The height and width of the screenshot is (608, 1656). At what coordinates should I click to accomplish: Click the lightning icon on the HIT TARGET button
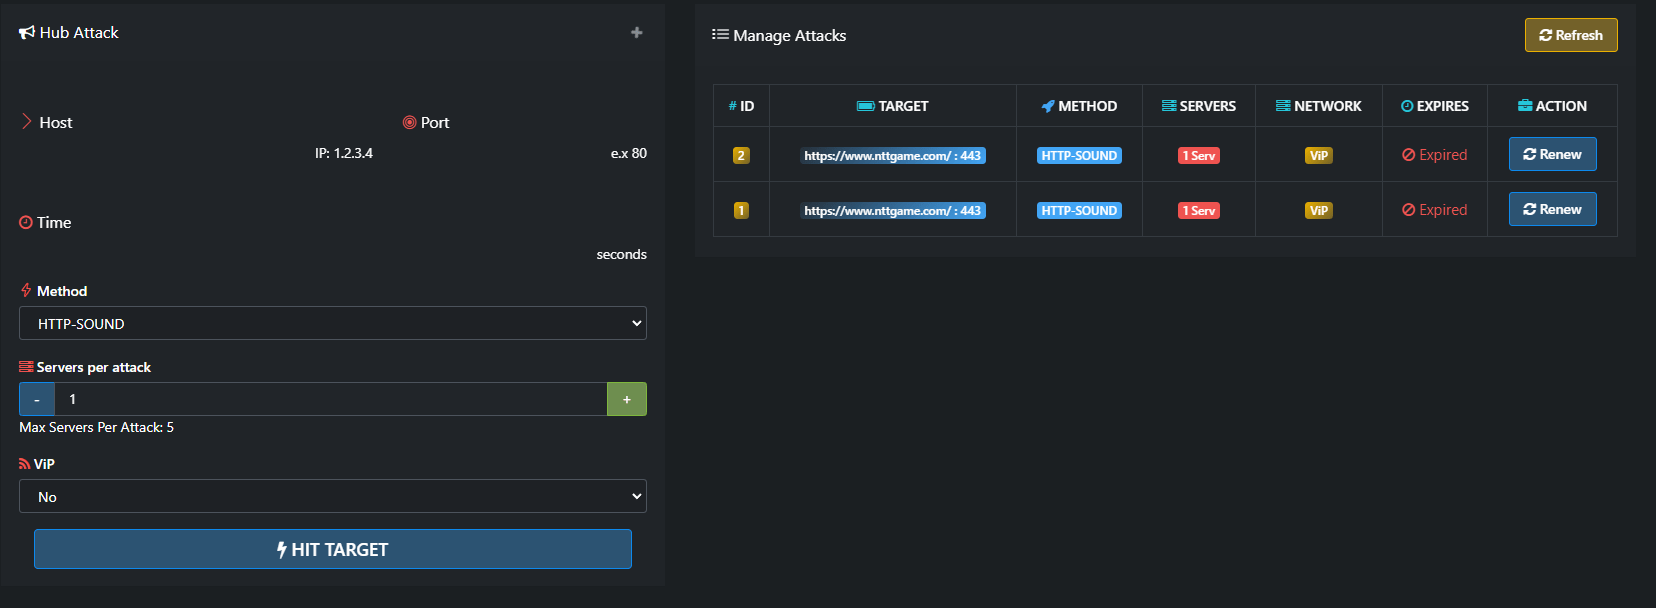[282, 550]
